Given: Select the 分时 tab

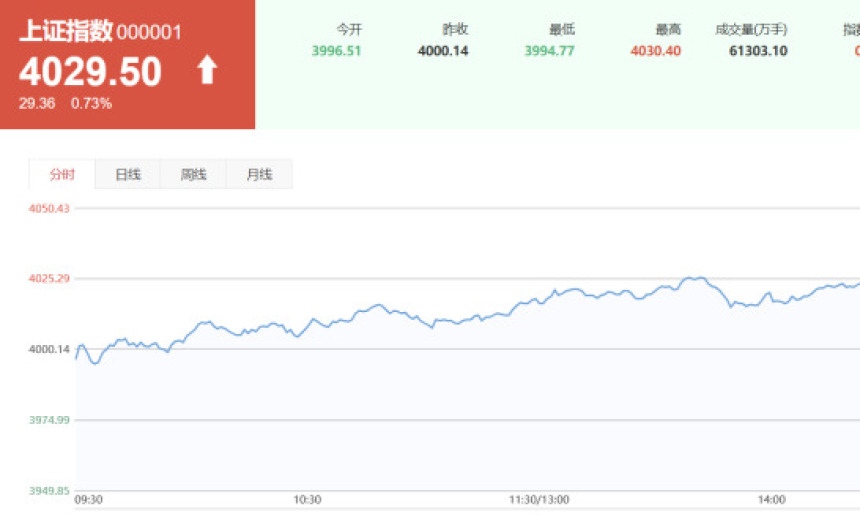Looking at the screenshot, I should point(62,175).
